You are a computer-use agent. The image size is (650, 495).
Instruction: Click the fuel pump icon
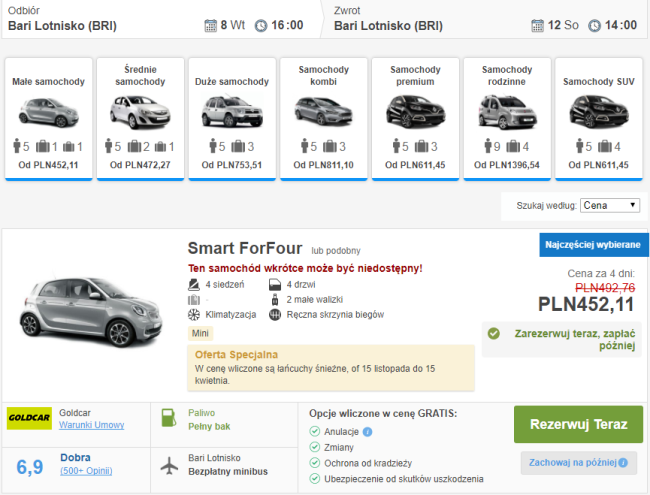click(x=168, y=417)
